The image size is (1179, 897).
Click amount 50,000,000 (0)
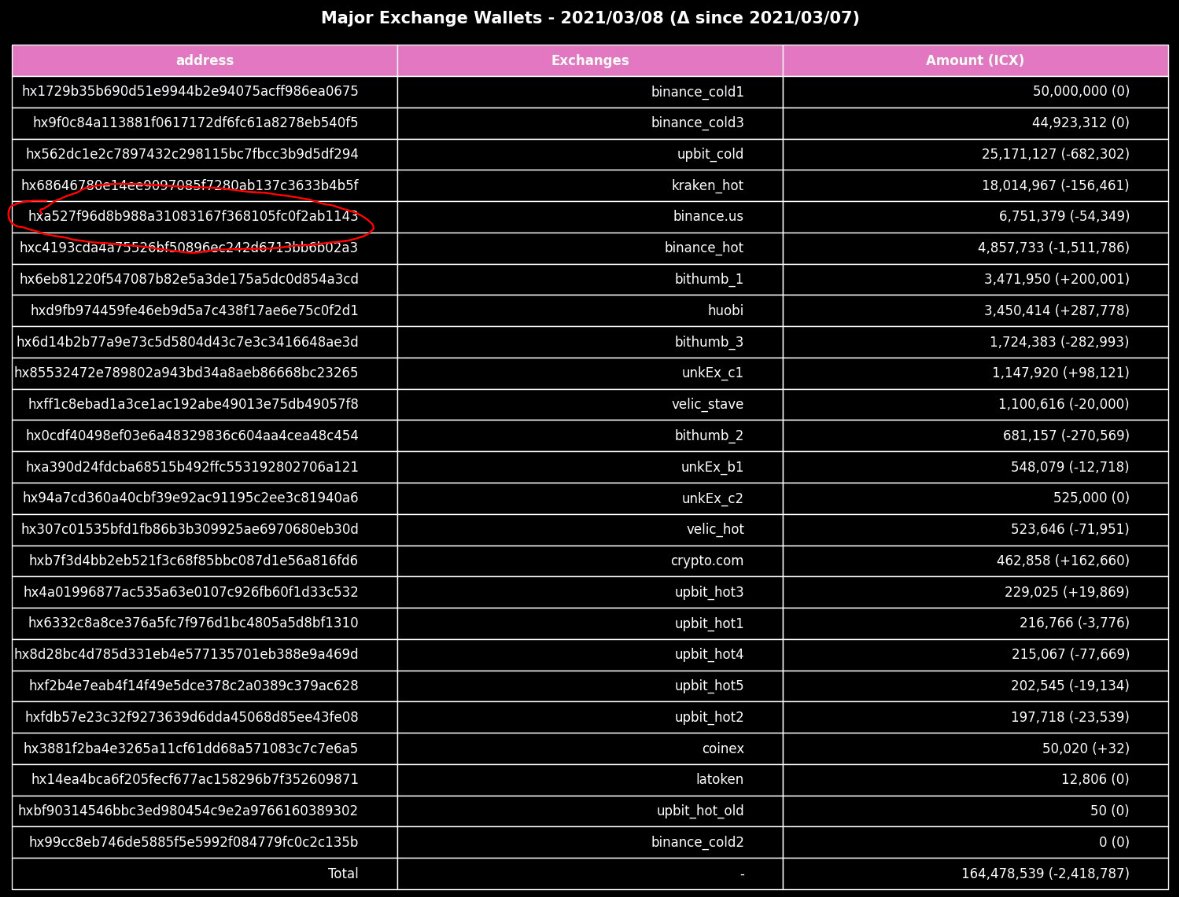pos(1080,91)
